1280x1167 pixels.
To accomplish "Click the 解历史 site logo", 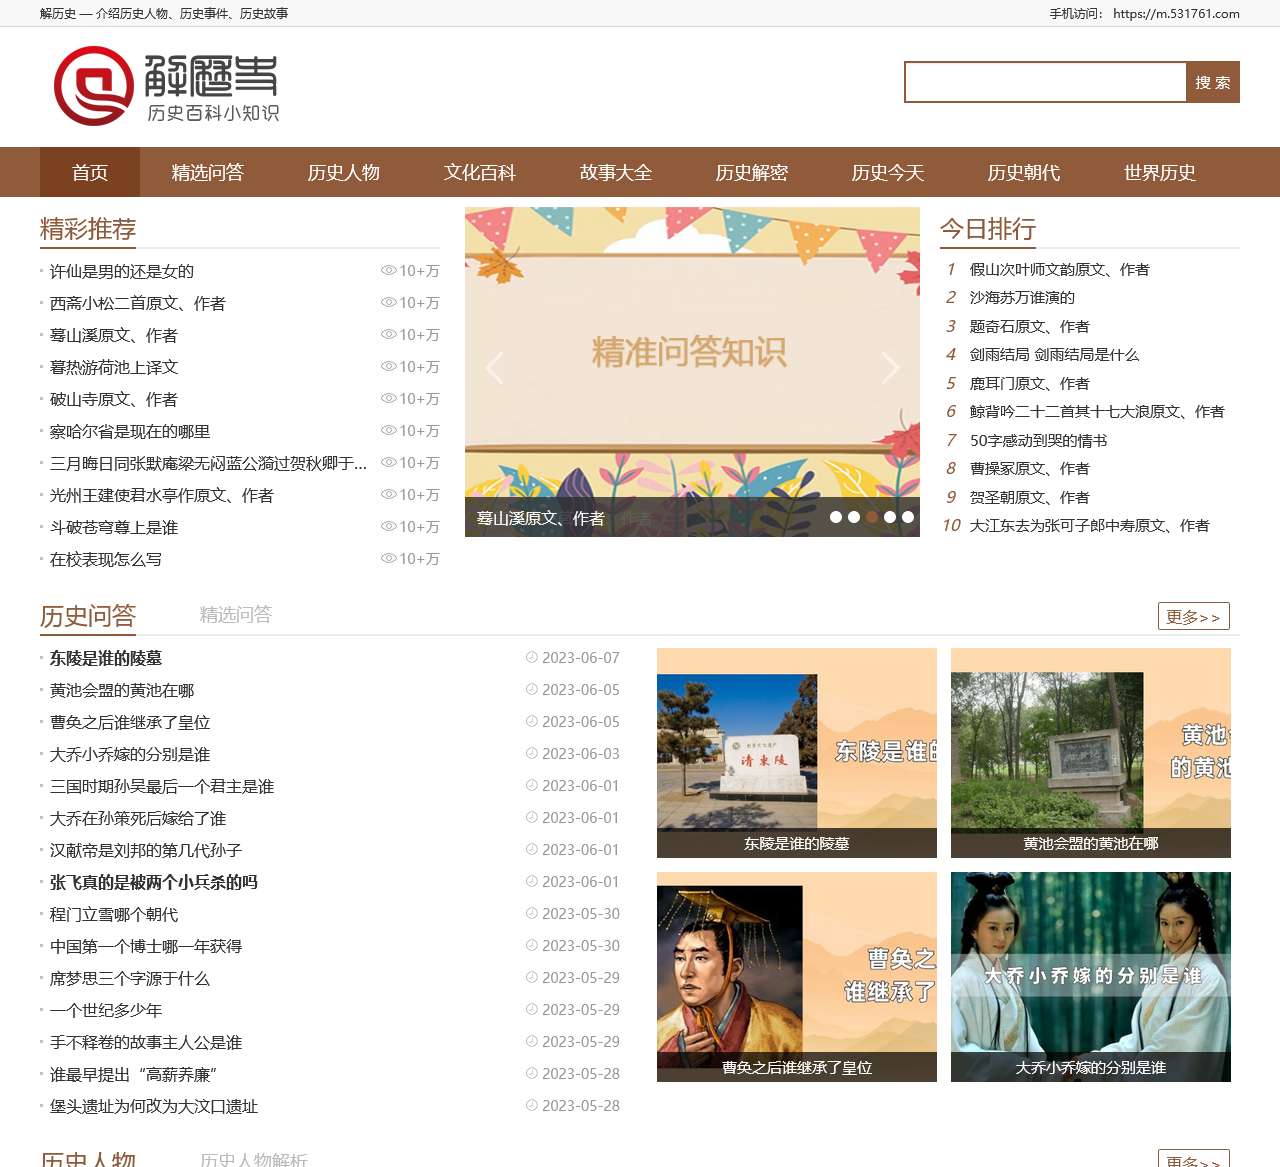I will (166, 87).
